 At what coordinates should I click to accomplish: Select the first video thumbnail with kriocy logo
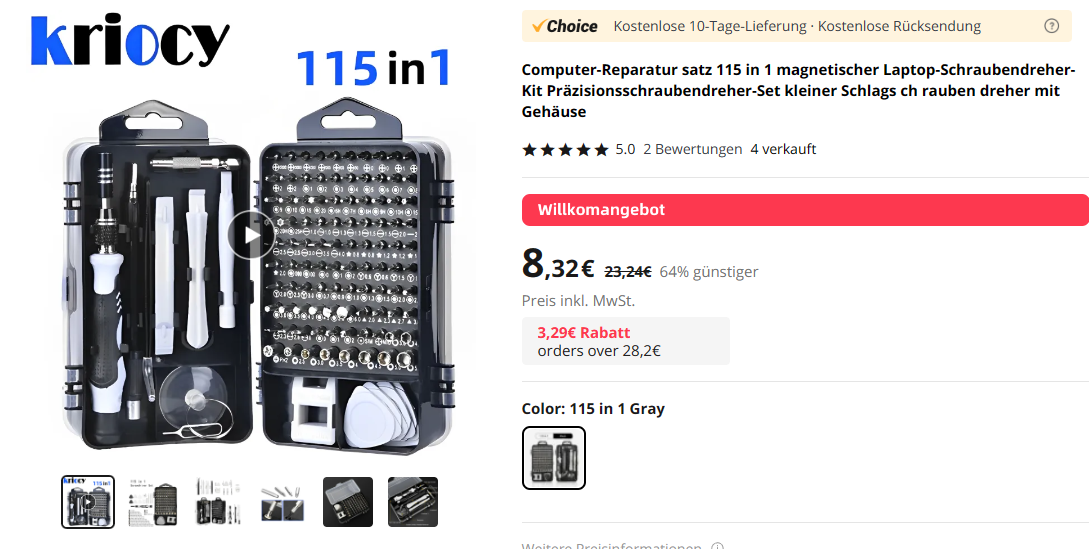(88, 502)
